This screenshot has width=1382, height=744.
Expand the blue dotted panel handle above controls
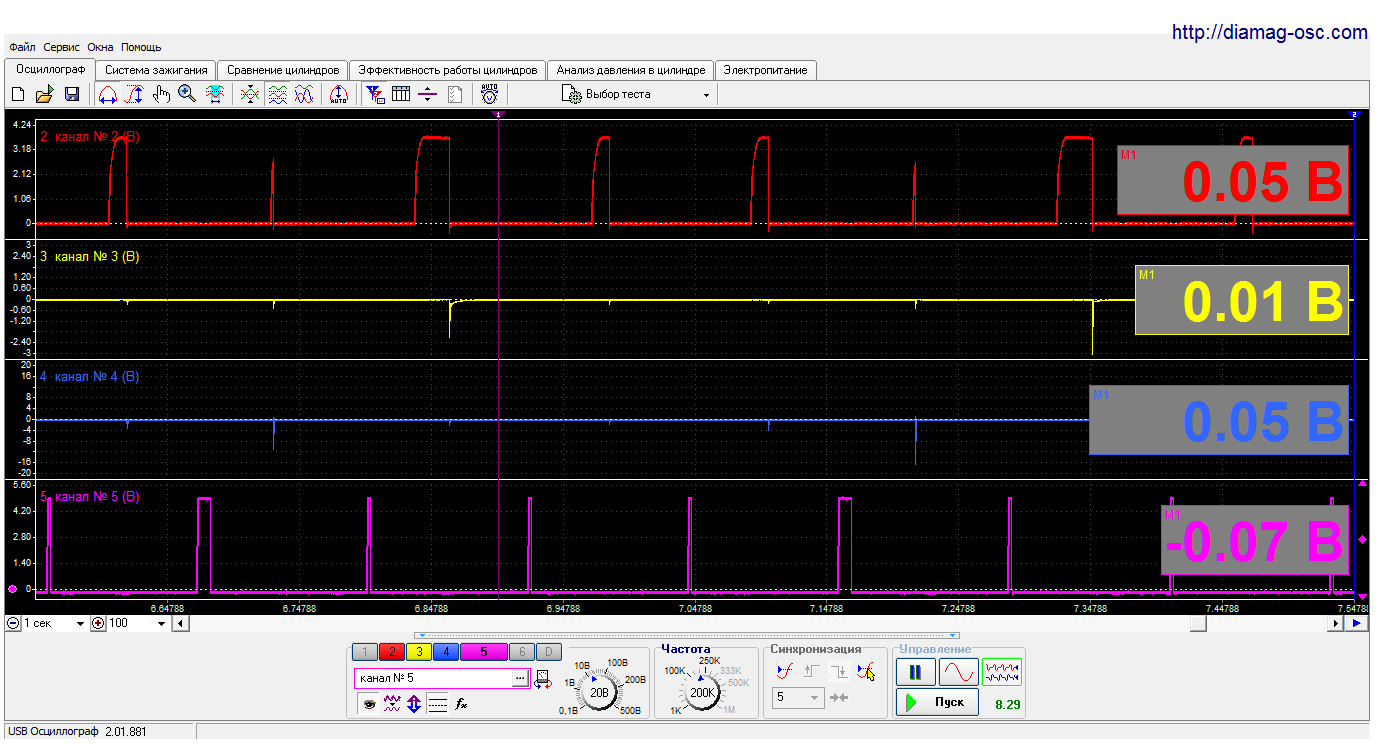tap(689, 635)
